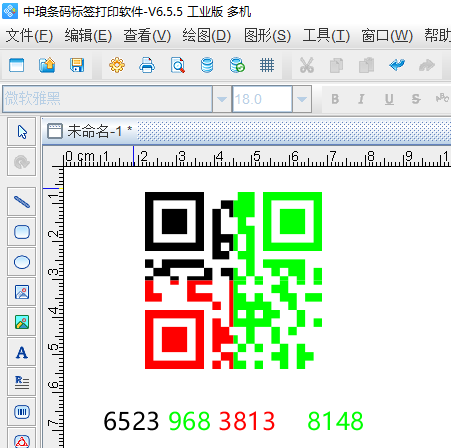
Task: Open print preview magnifier icon
Action: (177, 65)
